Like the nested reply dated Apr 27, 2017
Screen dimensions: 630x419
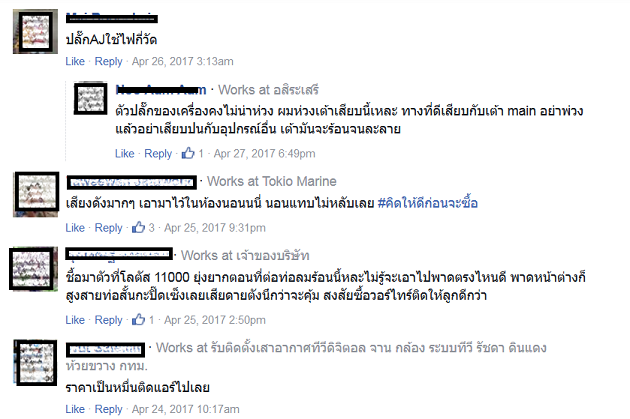125,153
